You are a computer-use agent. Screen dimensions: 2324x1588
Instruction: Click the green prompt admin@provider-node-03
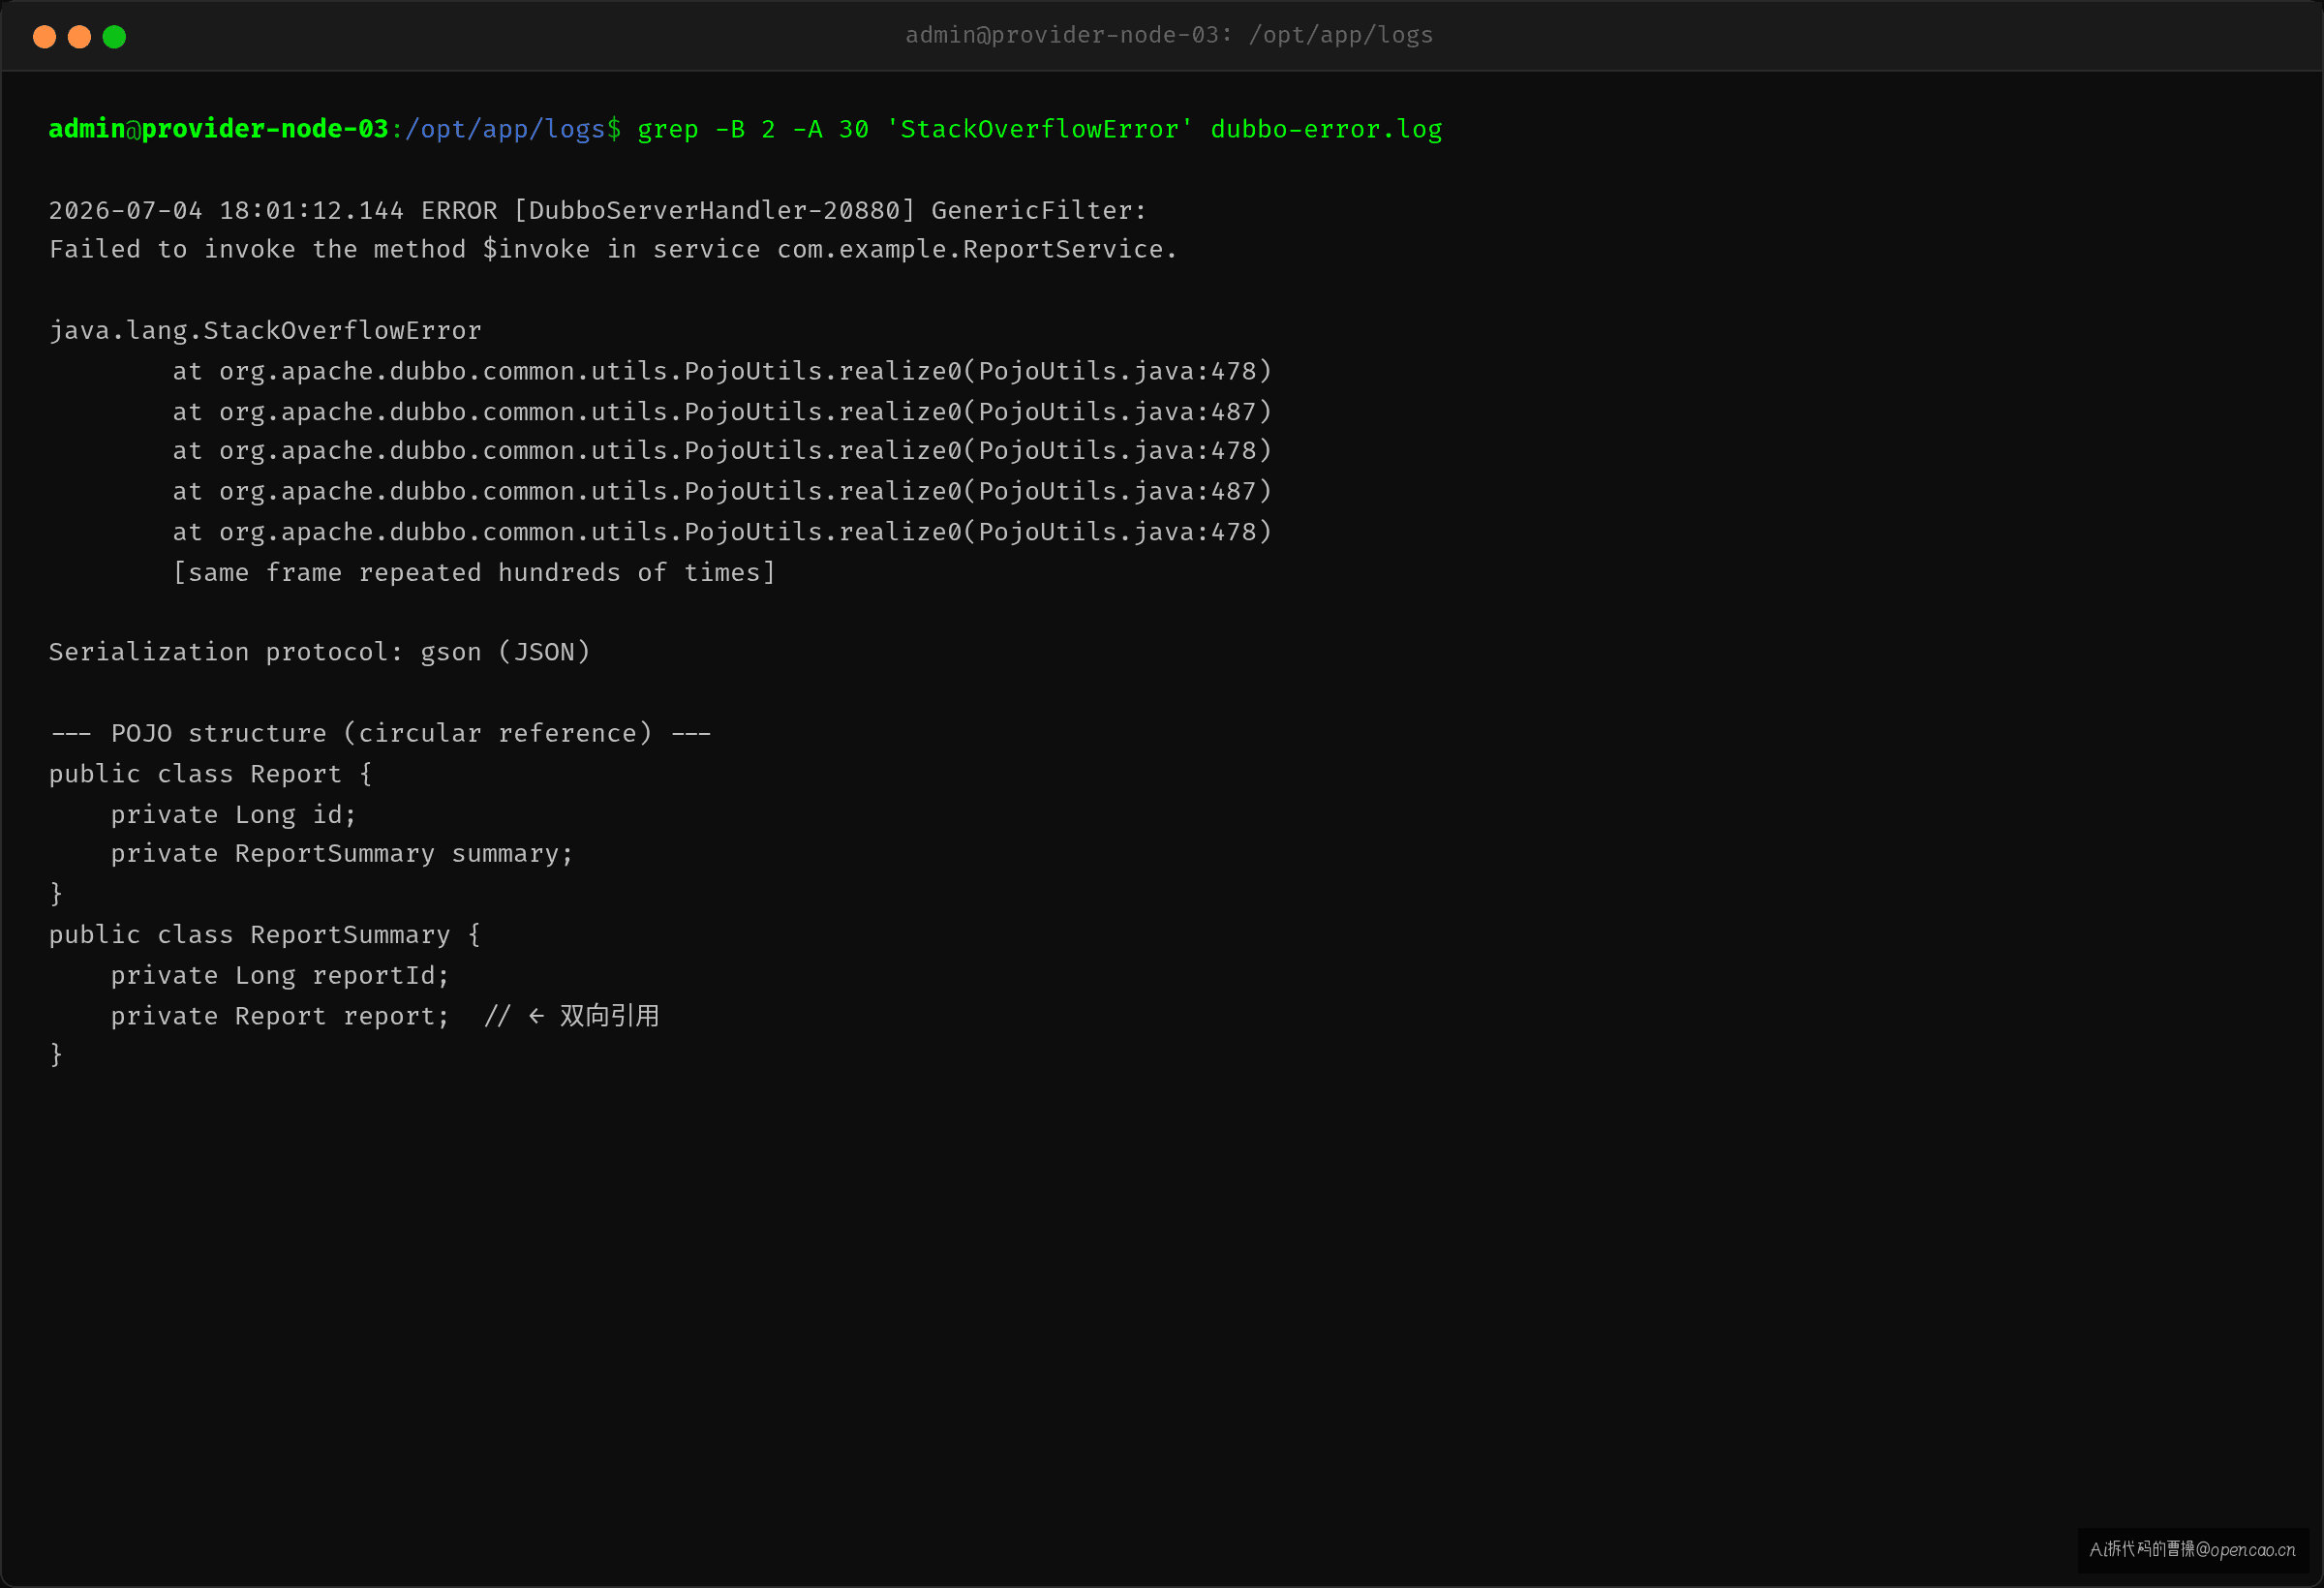[218, 129]
